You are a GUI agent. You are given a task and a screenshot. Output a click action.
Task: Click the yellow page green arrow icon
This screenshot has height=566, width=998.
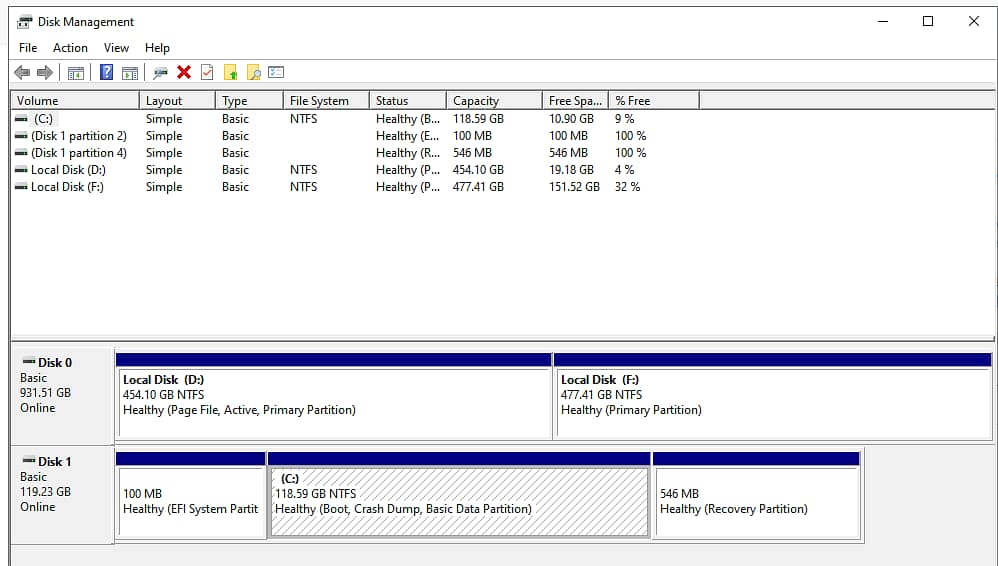tap(230, 73)
